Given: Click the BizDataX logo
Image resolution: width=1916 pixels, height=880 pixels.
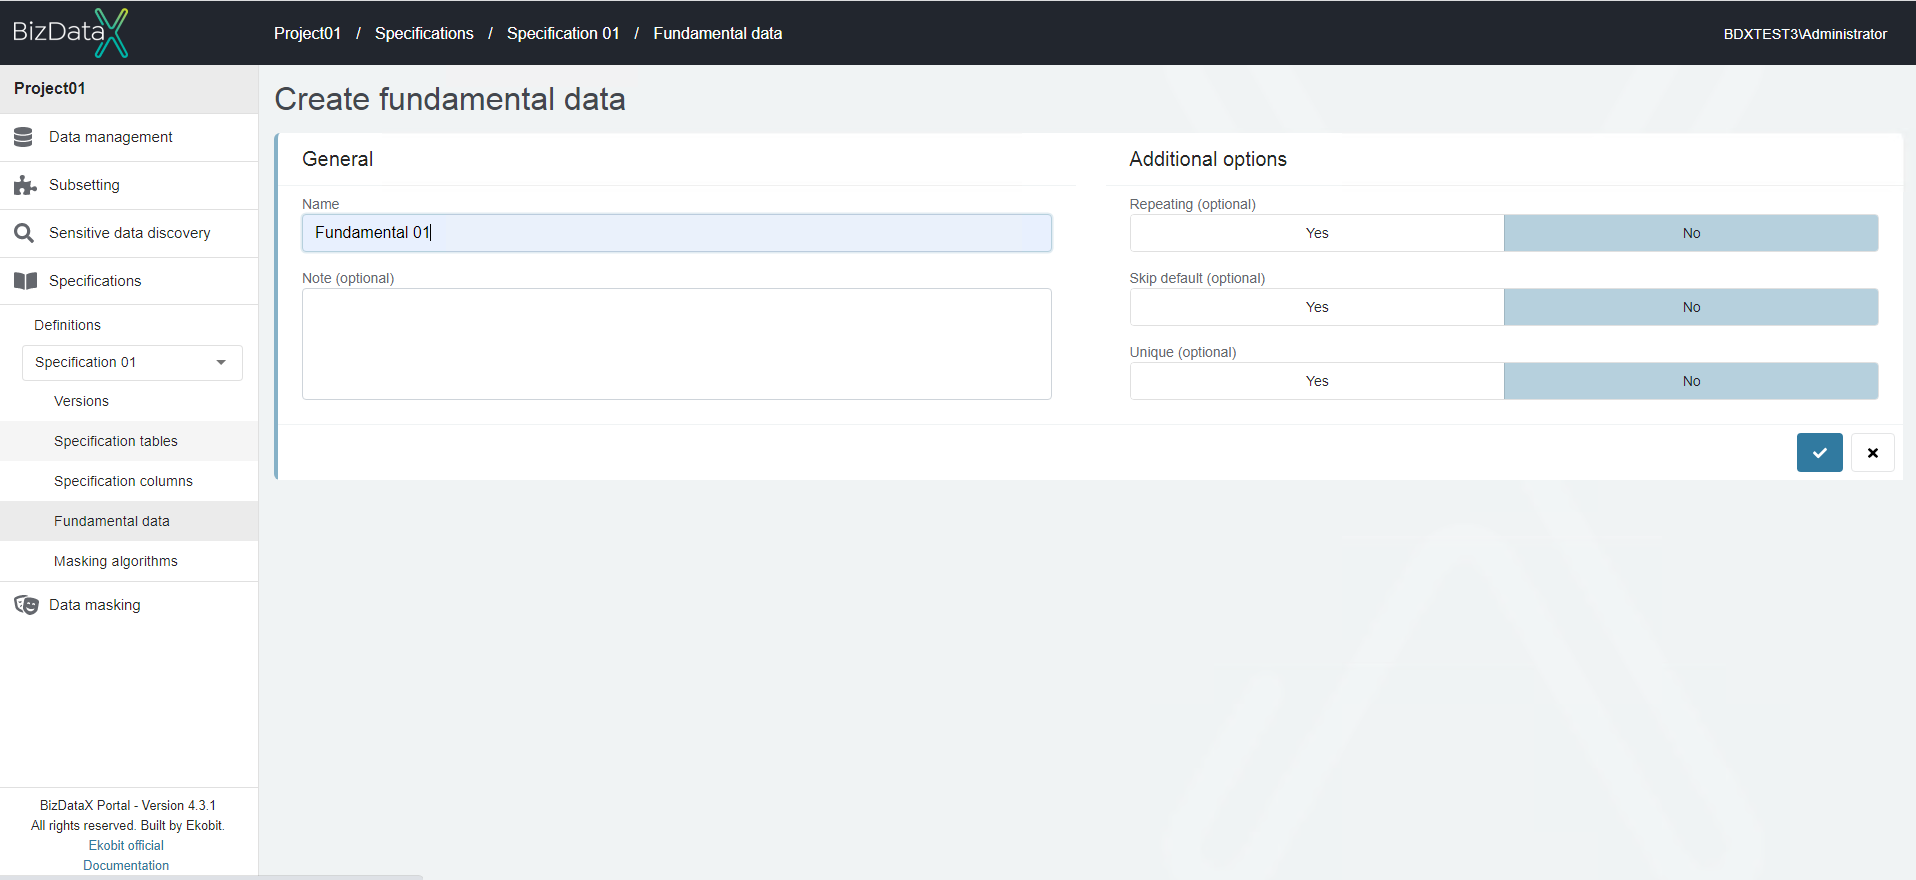Looking at the screenshot, I should (x=70, y=33).
